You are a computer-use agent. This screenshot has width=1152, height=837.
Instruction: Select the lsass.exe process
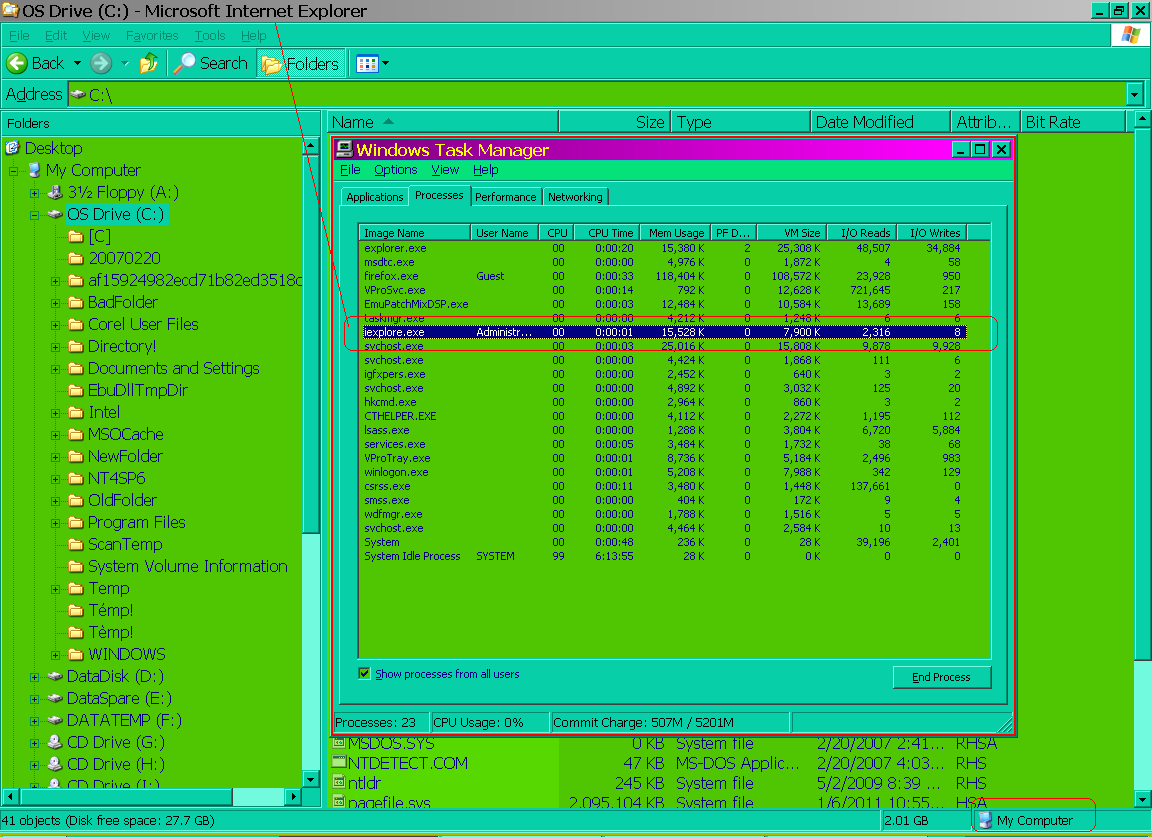(x=663, y=430)
